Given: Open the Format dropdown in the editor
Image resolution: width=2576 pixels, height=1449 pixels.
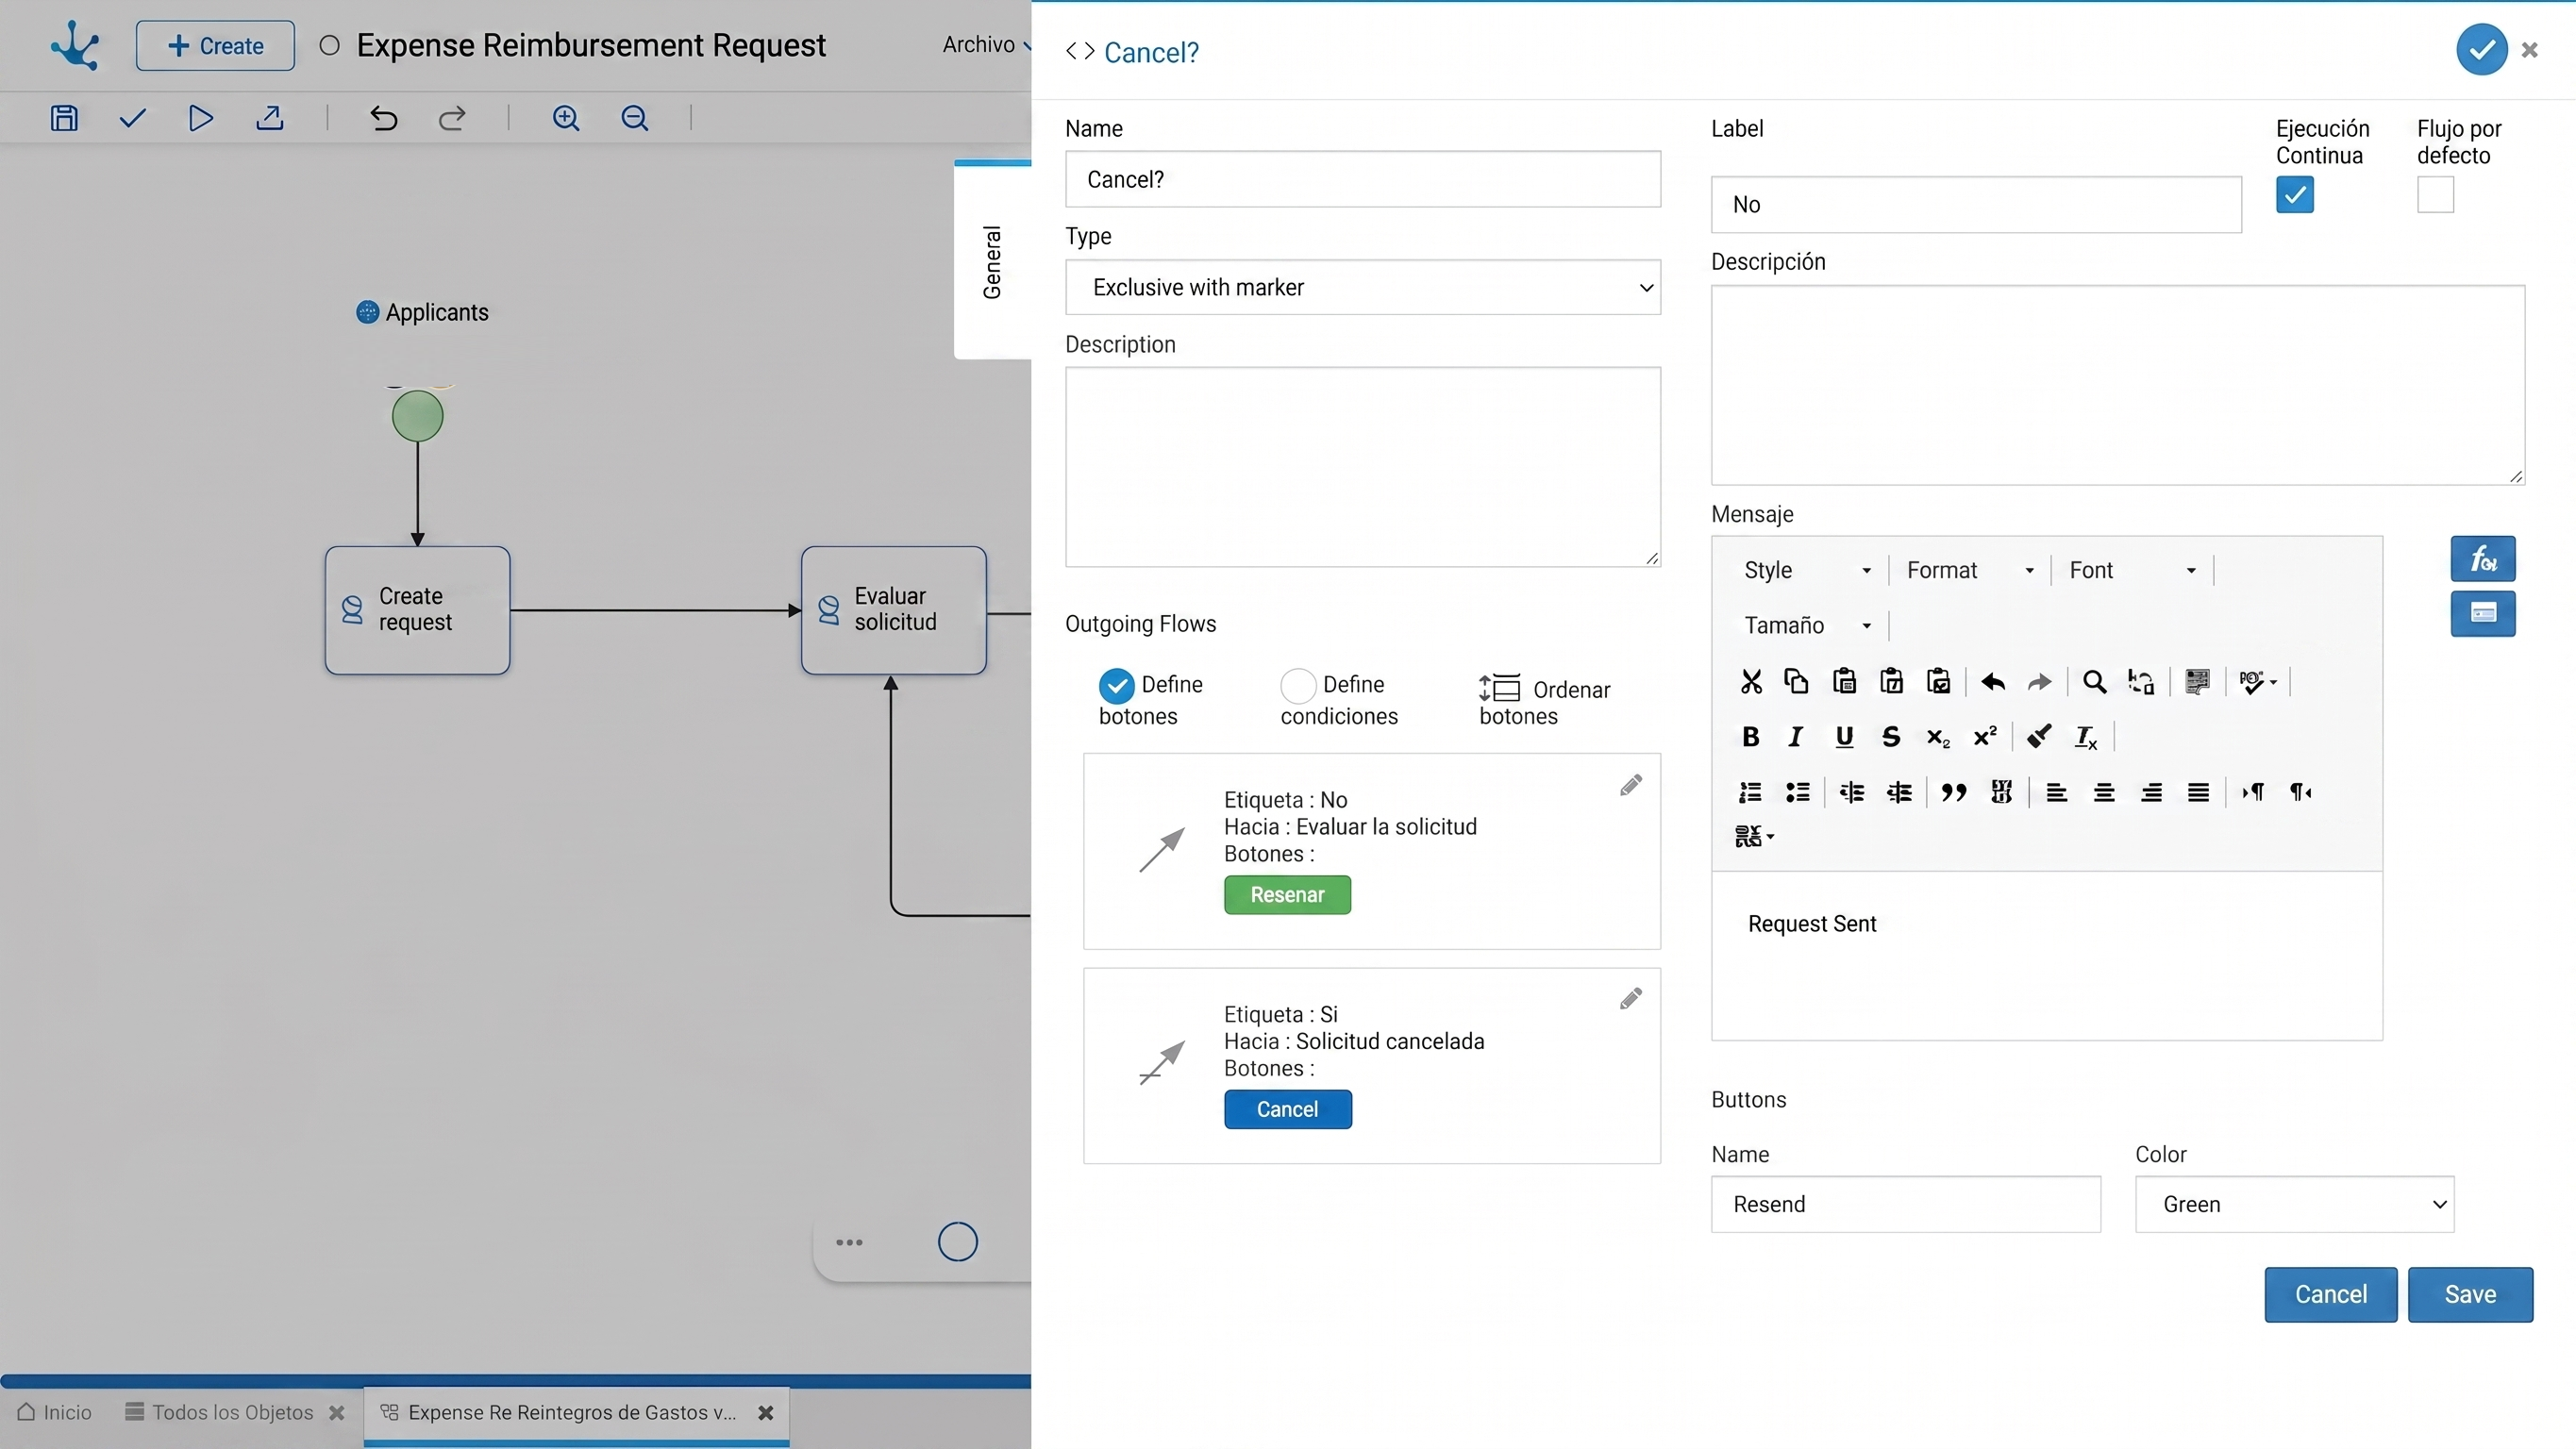Looking at the screenshot, I should click(1969, 570).
